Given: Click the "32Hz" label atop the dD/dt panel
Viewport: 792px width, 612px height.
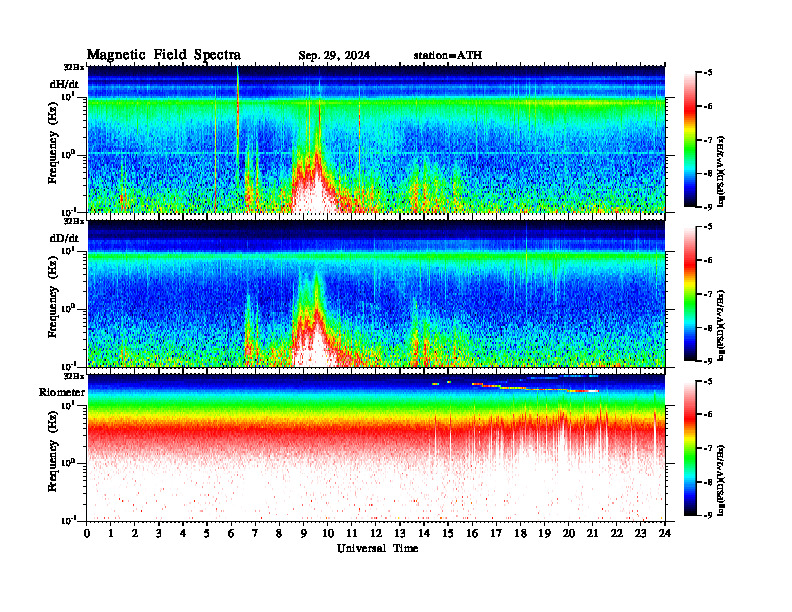Looking at the screenshot, I should pos(74,221).
